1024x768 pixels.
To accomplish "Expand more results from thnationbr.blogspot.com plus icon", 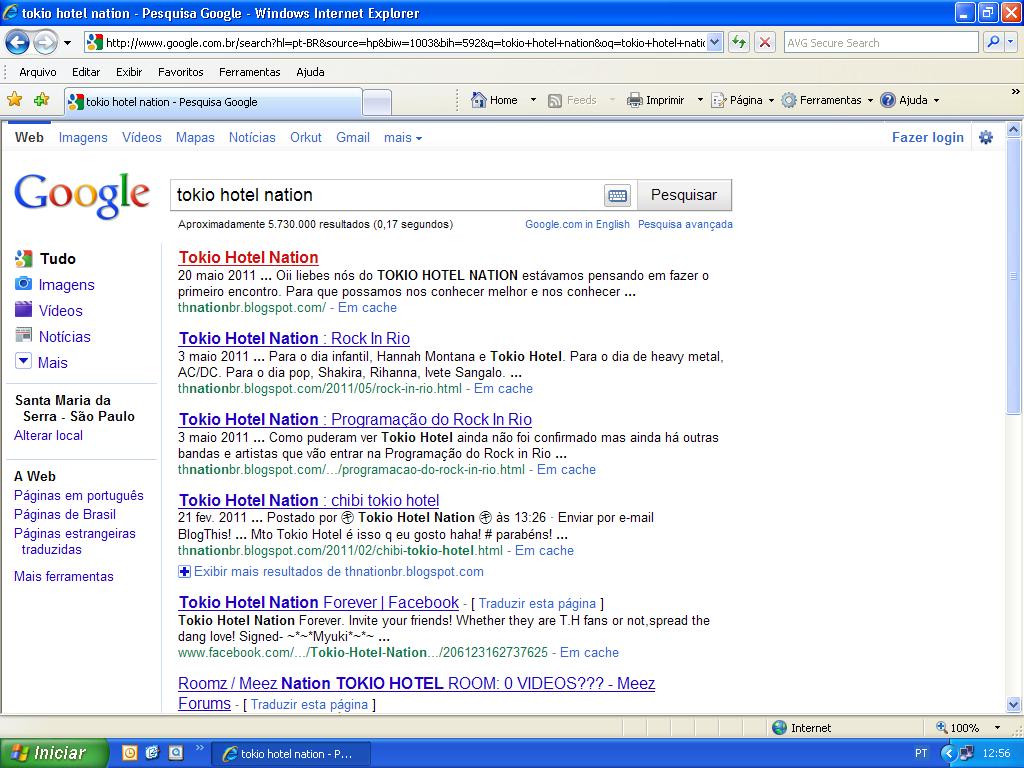I will tap(184, 571).
